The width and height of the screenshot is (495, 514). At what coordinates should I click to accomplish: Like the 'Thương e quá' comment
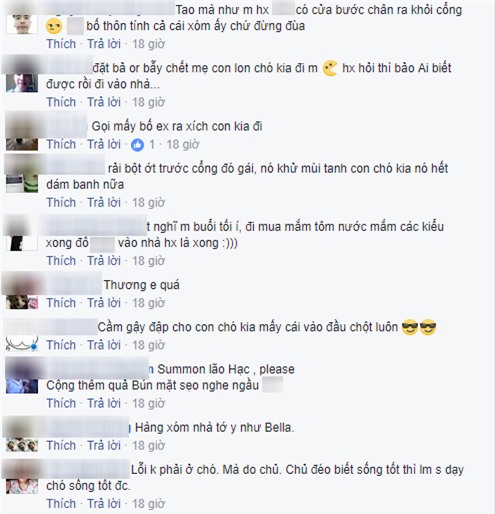coord(61,303)
